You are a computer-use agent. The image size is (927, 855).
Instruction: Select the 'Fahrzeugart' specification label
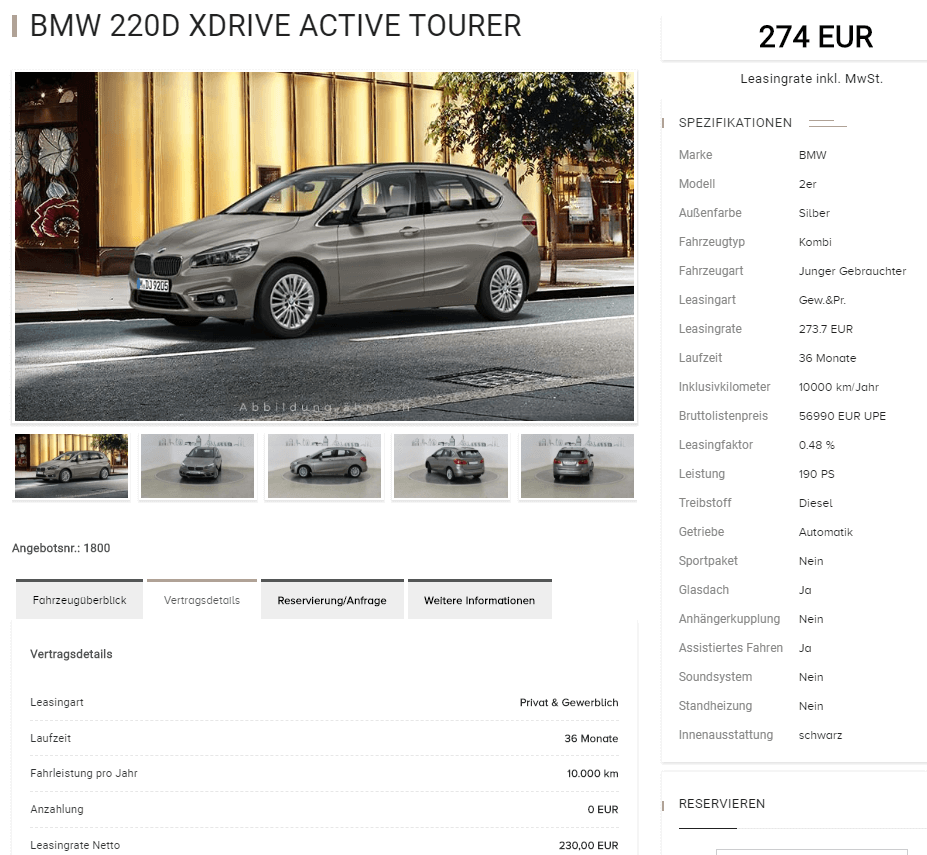(711, 270)
